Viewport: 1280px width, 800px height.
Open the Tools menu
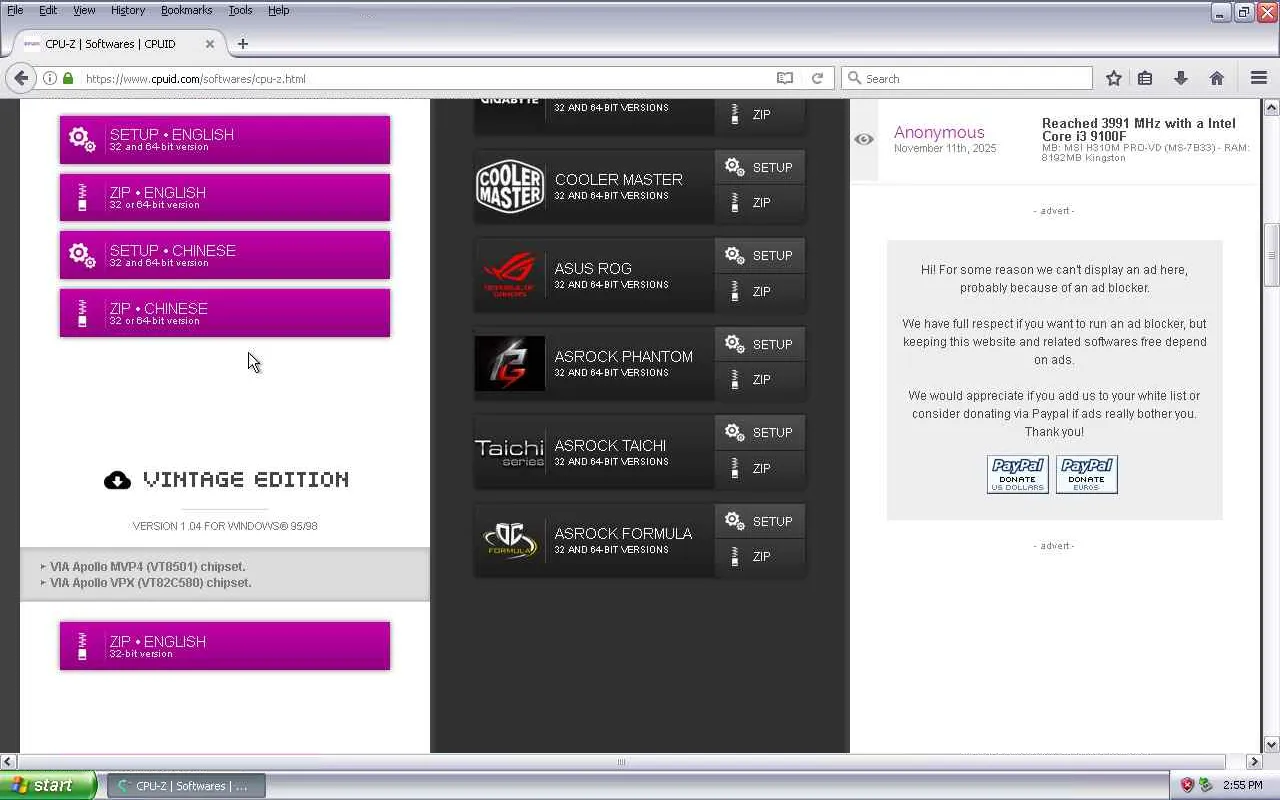(x=240, y=10)
